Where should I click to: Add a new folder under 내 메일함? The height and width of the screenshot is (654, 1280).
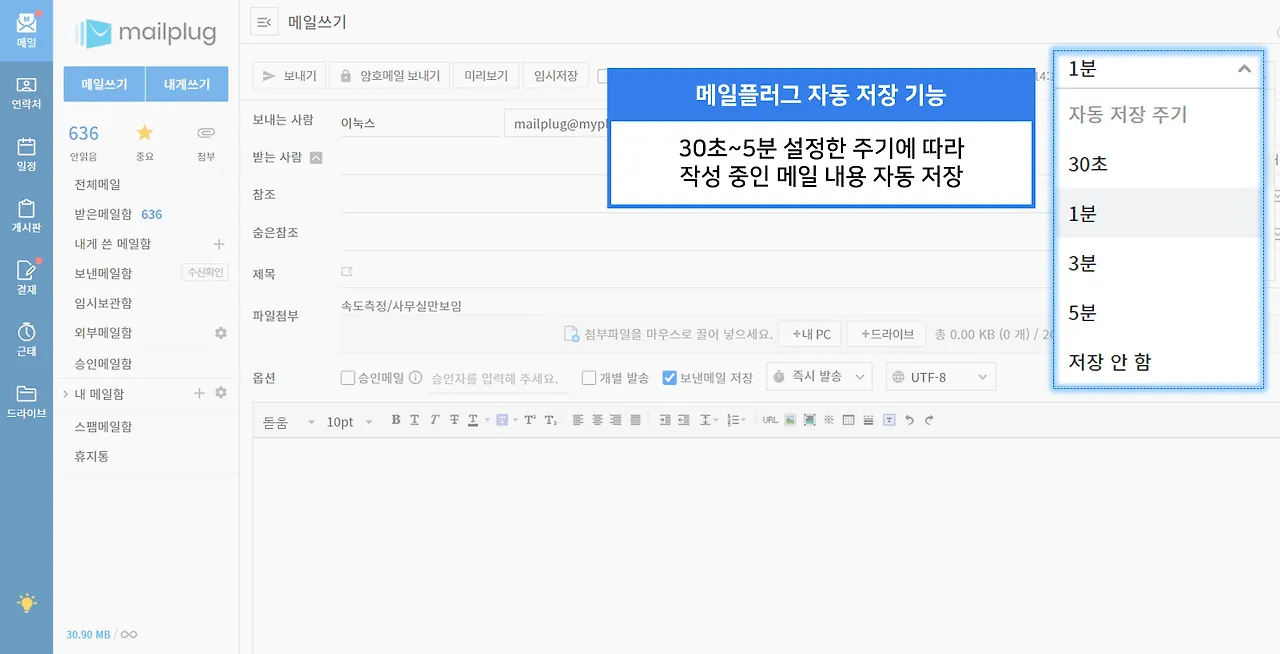pos(199,393)
